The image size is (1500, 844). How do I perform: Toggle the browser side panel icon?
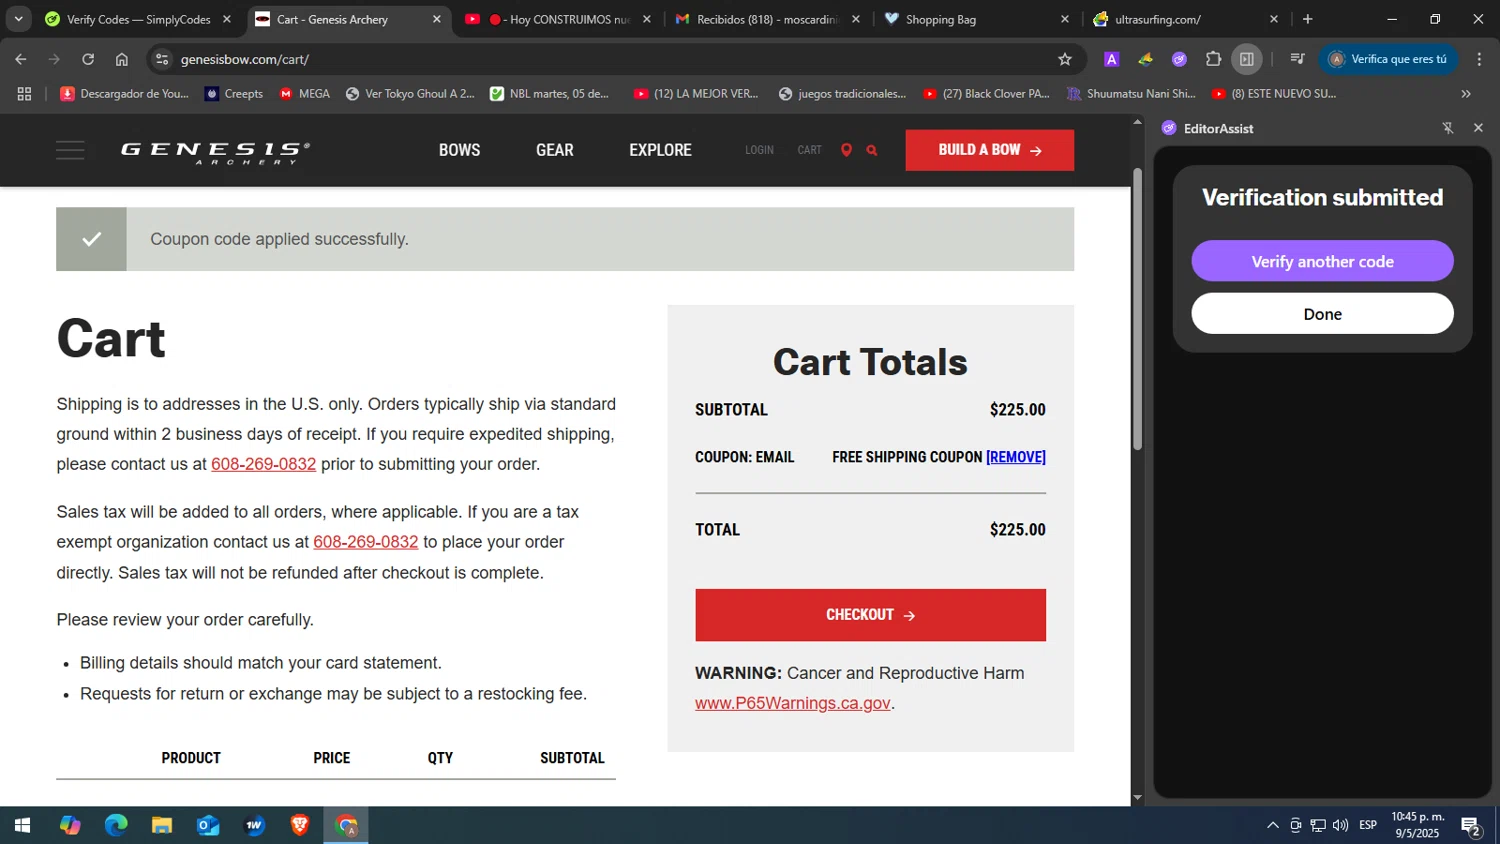1247,59
